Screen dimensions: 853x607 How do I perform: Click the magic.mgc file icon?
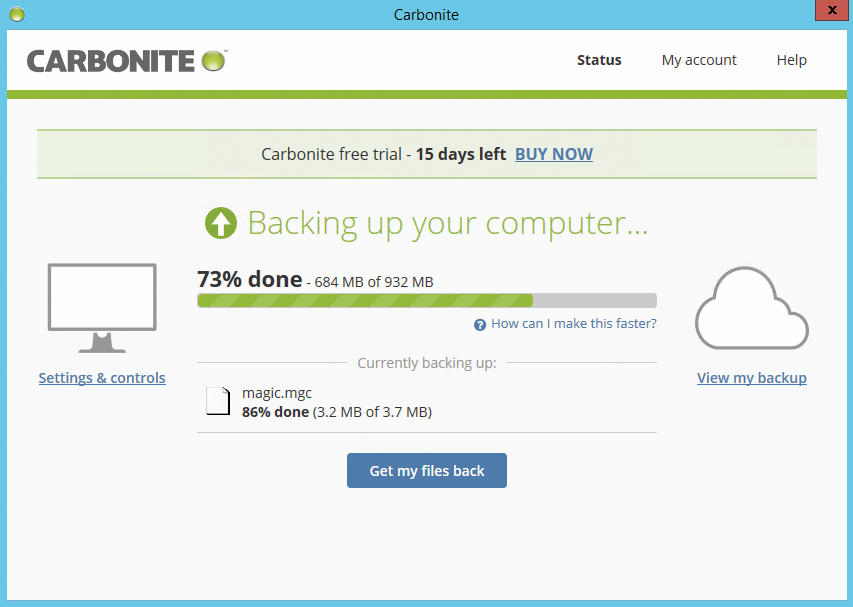(x=218, y=401)
